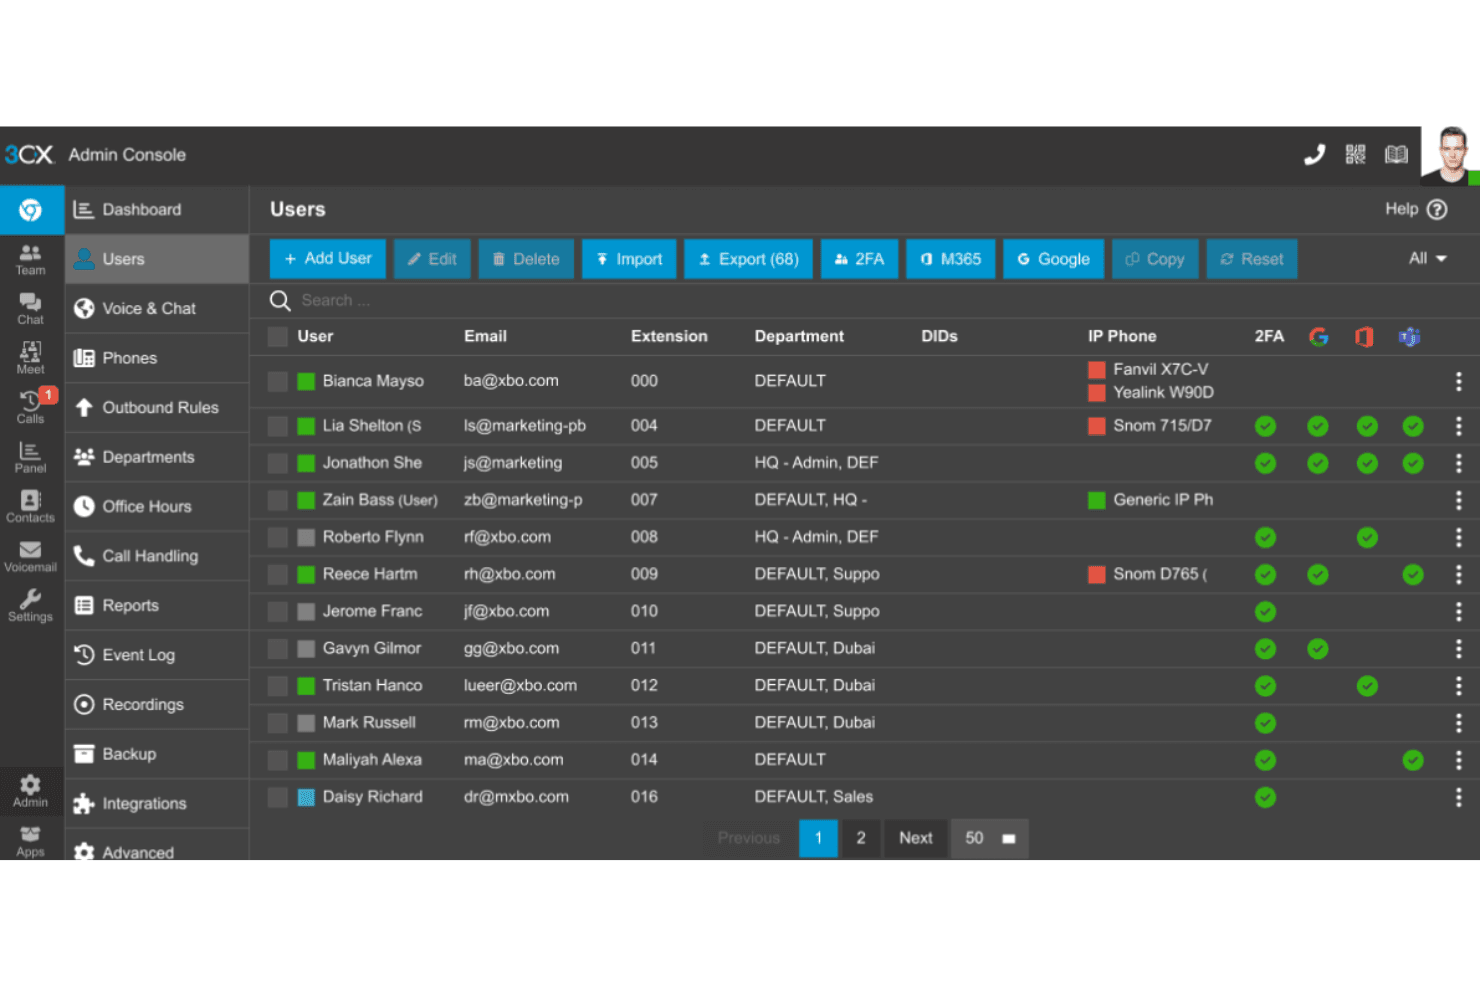
Task: Select the Bianca Mayso row checkbox
Action: coord(278,381)
